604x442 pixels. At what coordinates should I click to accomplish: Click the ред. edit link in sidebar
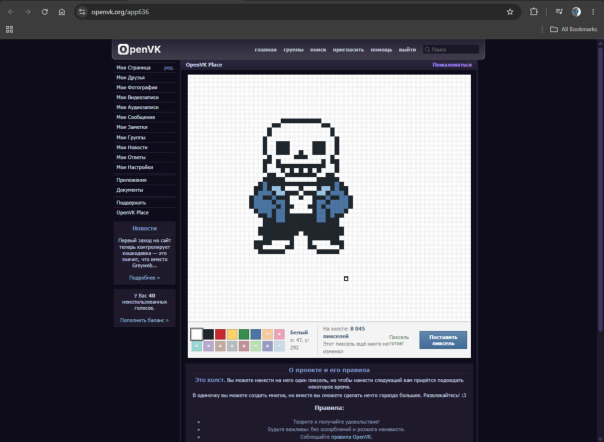click(x=169, y=68)
